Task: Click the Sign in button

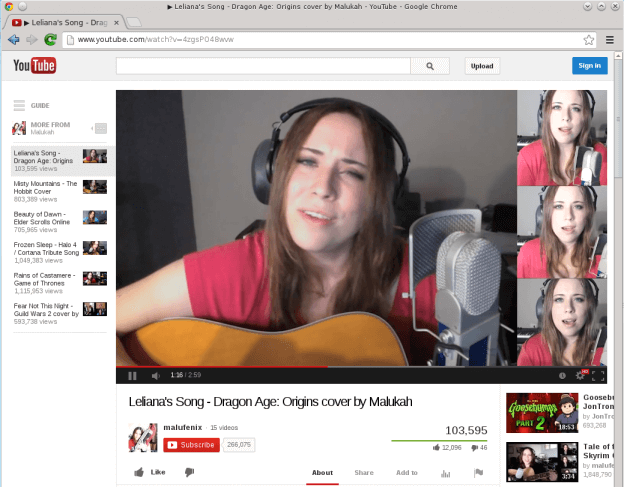Action: (589, 66)
